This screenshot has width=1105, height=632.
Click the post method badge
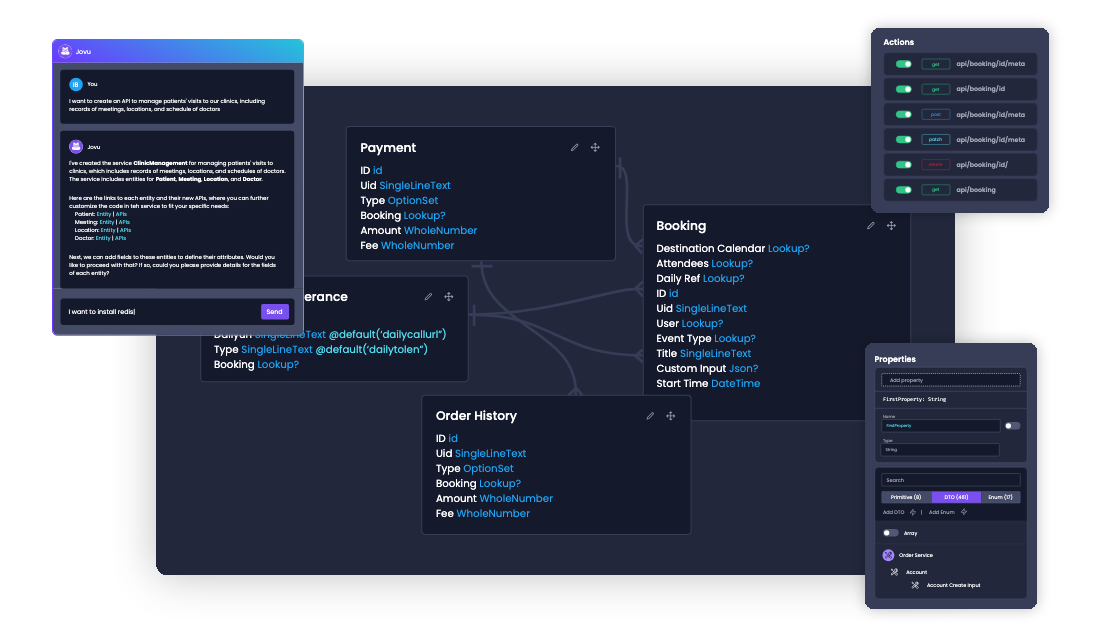point(935,114)
